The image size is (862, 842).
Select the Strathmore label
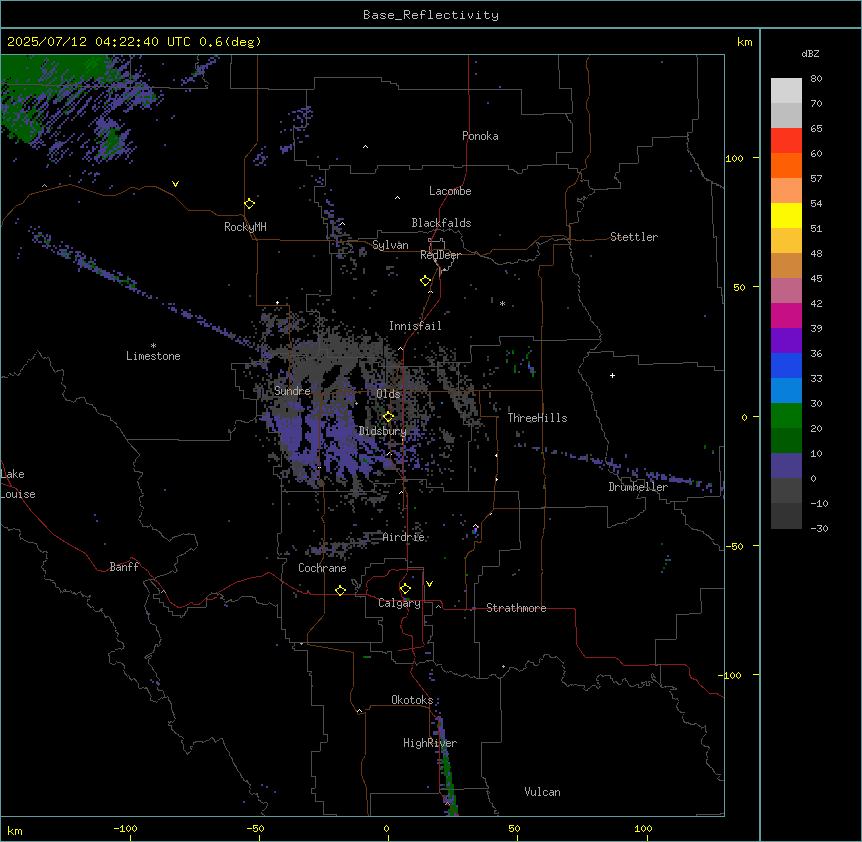(516, 608)
